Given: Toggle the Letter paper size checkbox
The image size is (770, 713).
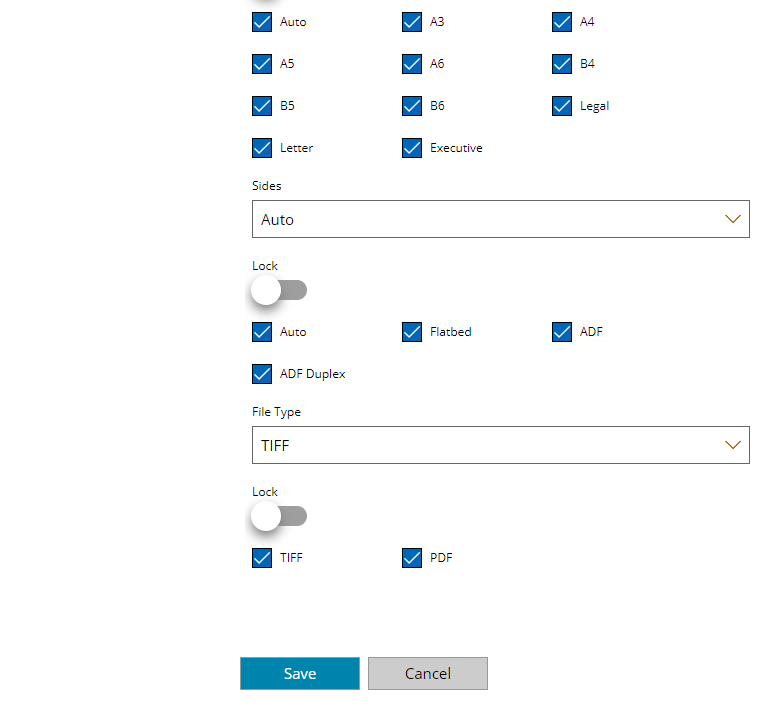Looking at the screenshot, I should (262, 148).
